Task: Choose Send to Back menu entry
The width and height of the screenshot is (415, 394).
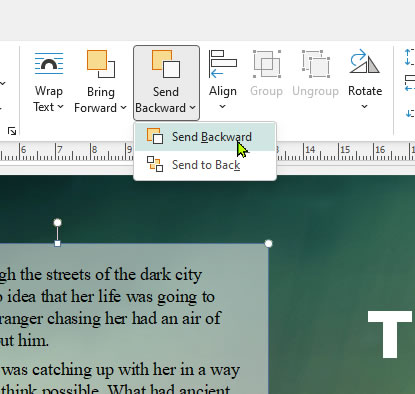Action: [205, 165]
